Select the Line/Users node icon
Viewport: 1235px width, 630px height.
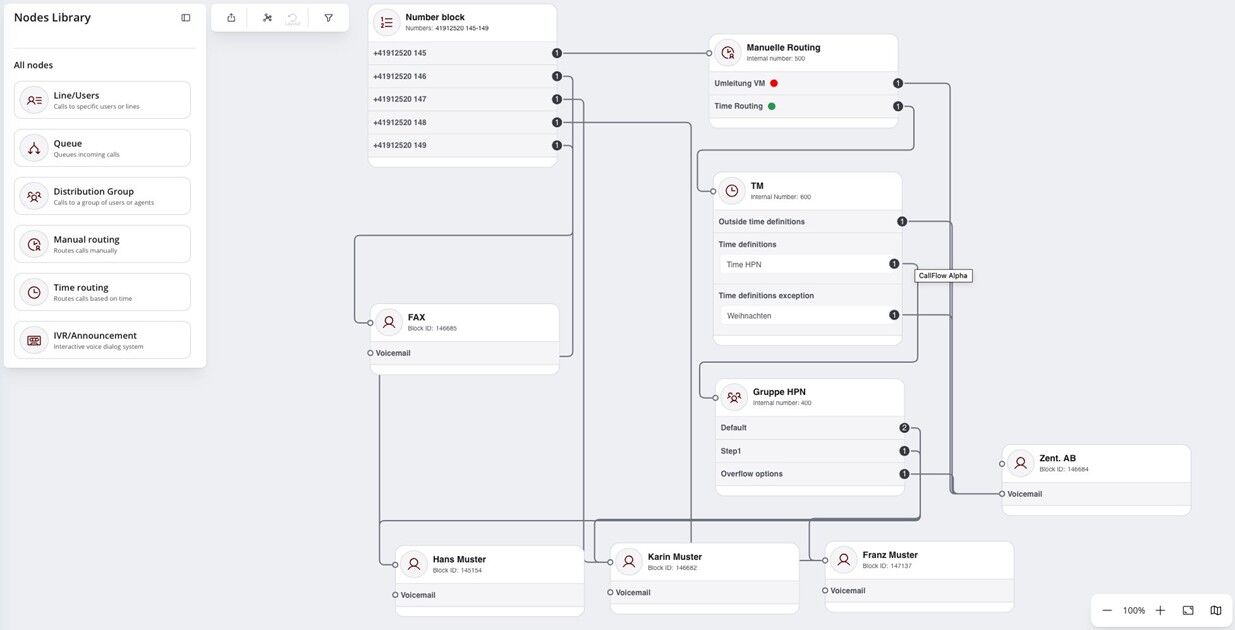click(33, 99)
